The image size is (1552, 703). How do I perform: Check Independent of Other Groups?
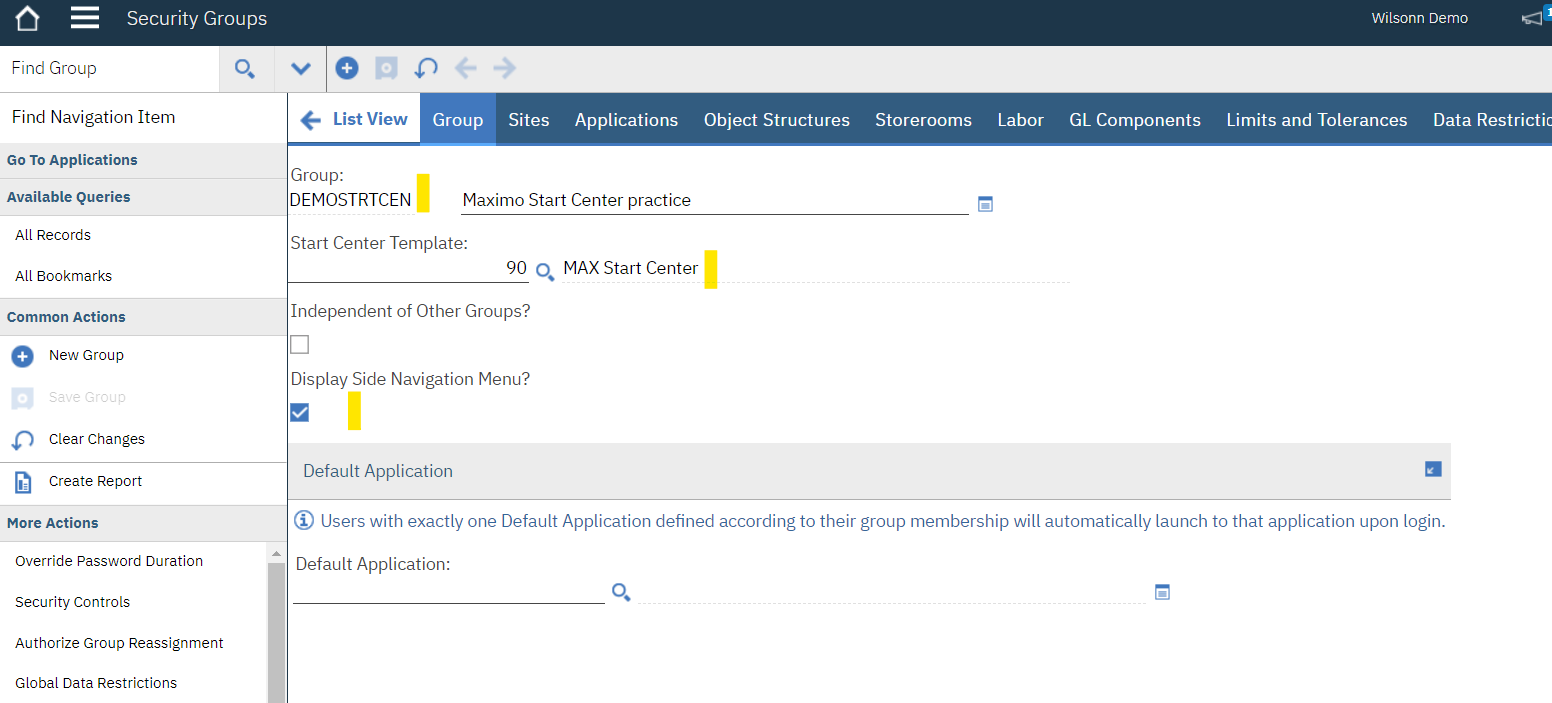pyautogui.click(x=299, y=344)
